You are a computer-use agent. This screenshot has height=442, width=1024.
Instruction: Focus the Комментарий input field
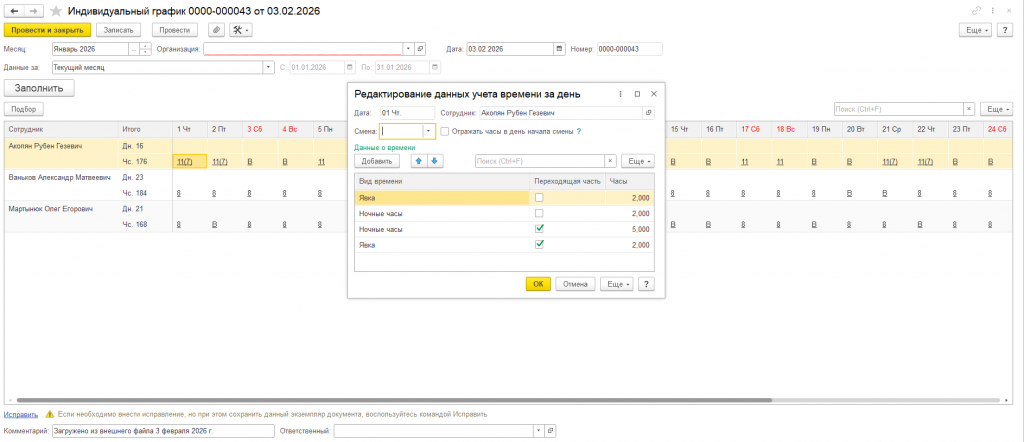click(x=163, y=431)
